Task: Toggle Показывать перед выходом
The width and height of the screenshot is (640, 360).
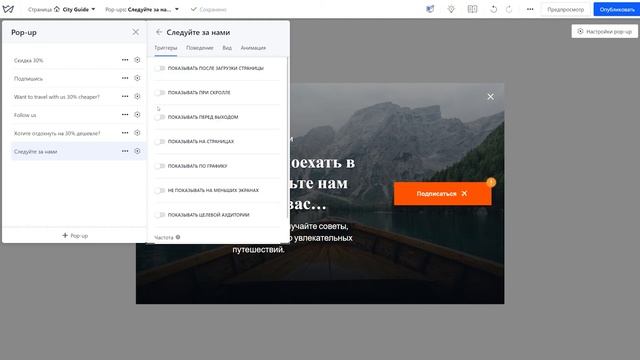Action: (x=160, y=117)
